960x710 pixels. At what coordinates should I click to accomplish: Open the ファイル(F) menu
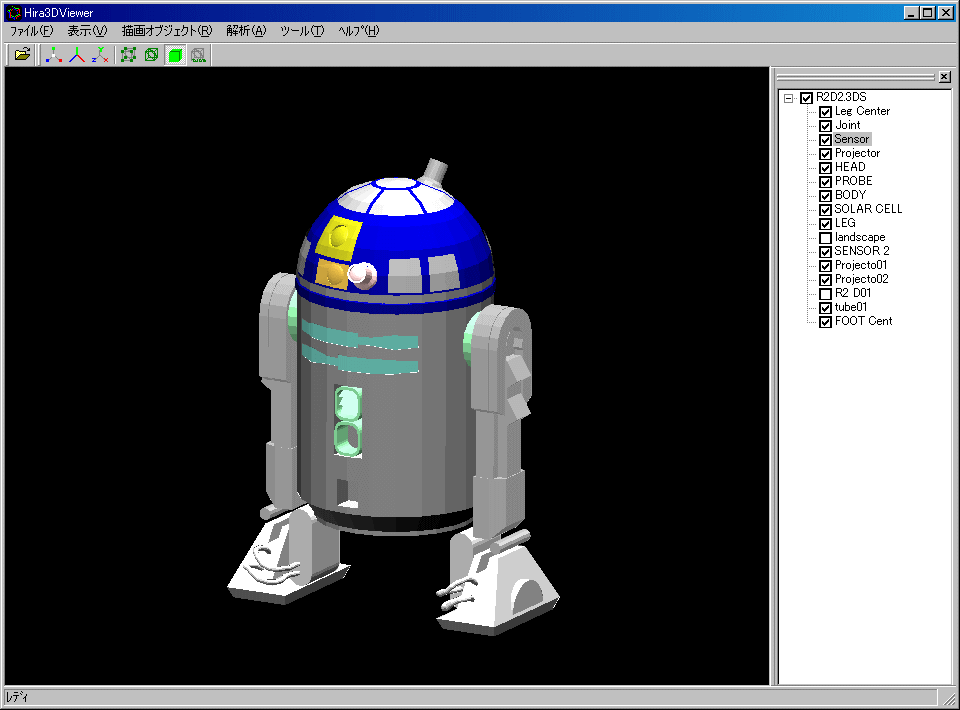pyautogui.click(x=31, y=31)
